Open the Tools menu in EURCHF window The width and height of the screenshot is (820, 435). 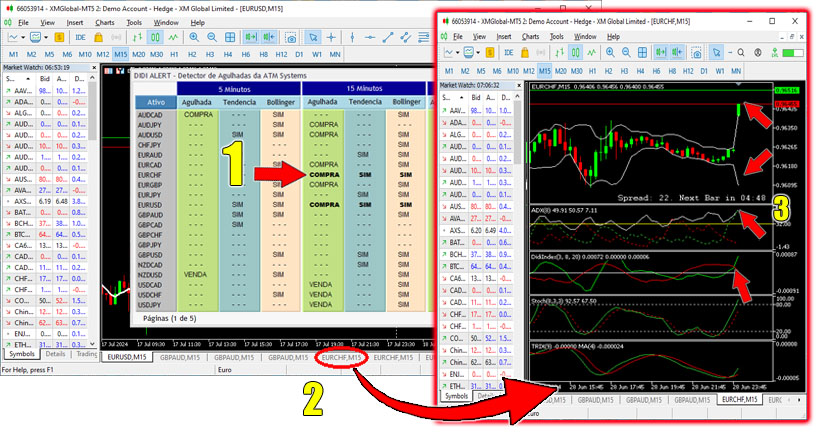point(556,37)
